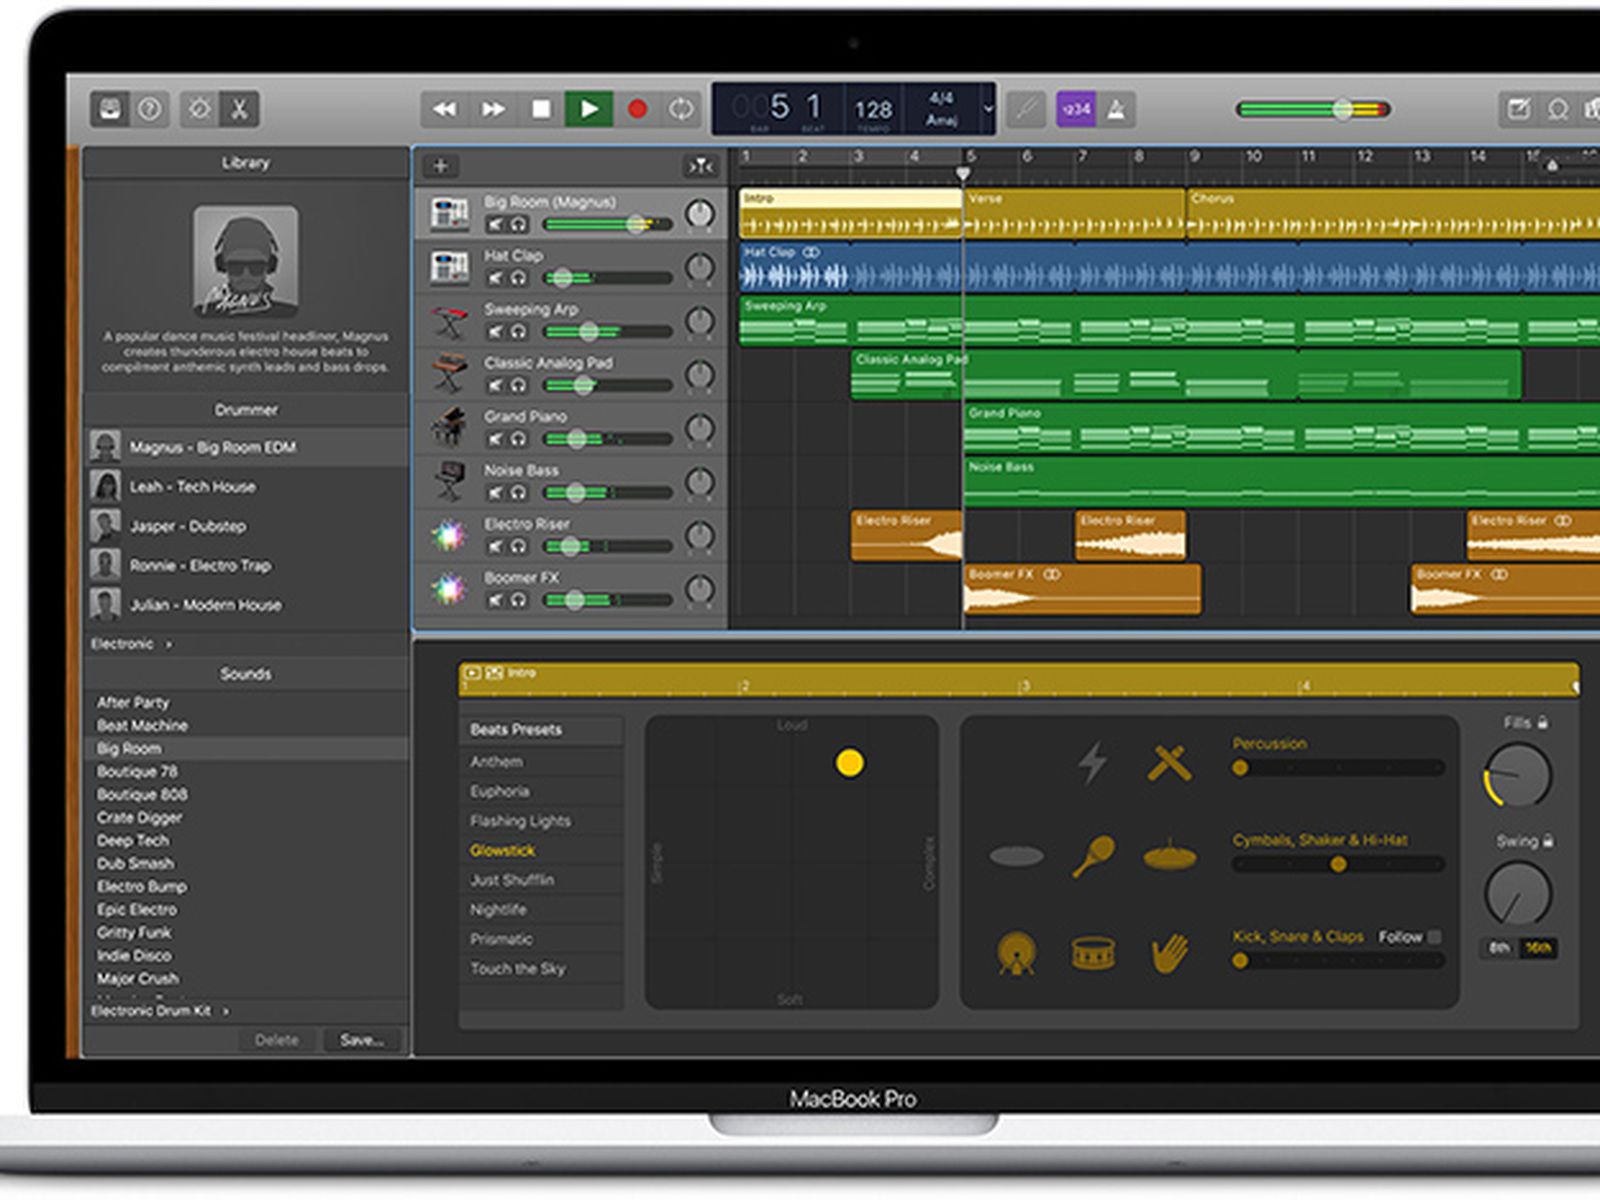Toggle the snare drum icon

1093,954
